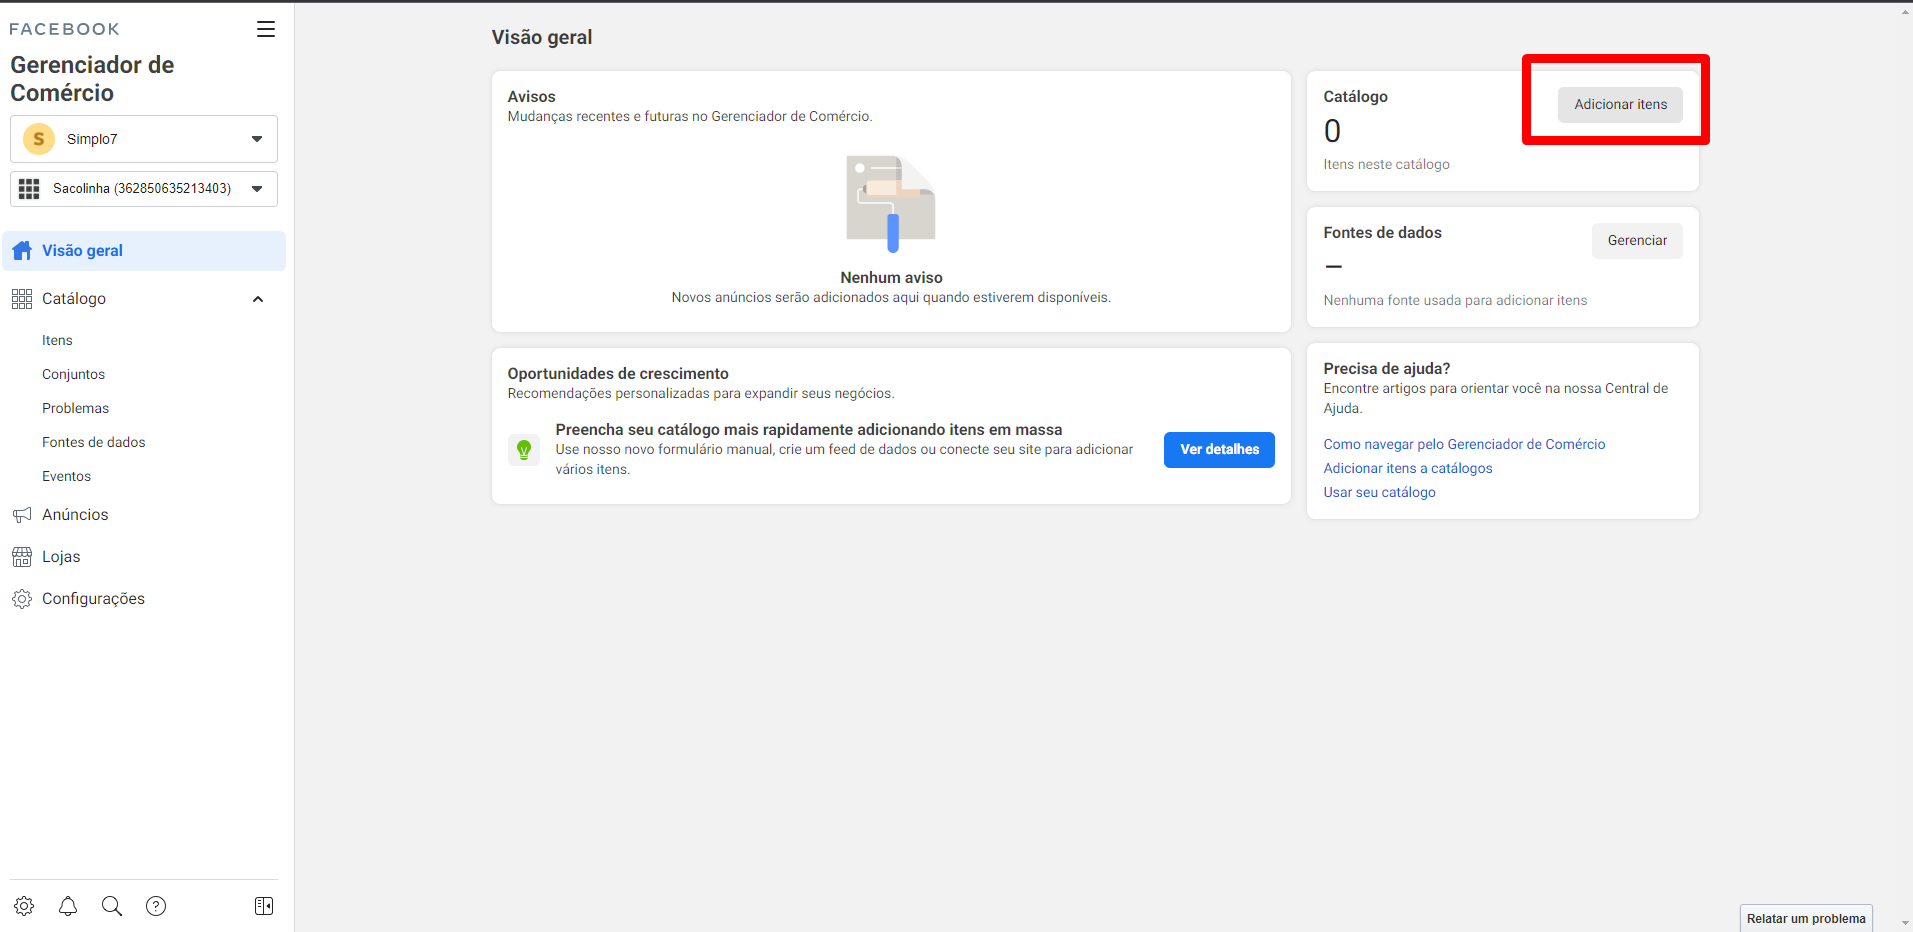Image resolution: width=1913 pixels, height=932 pixels.
Task: Click the Simplo7 account avatar
Action: point(39,139)
